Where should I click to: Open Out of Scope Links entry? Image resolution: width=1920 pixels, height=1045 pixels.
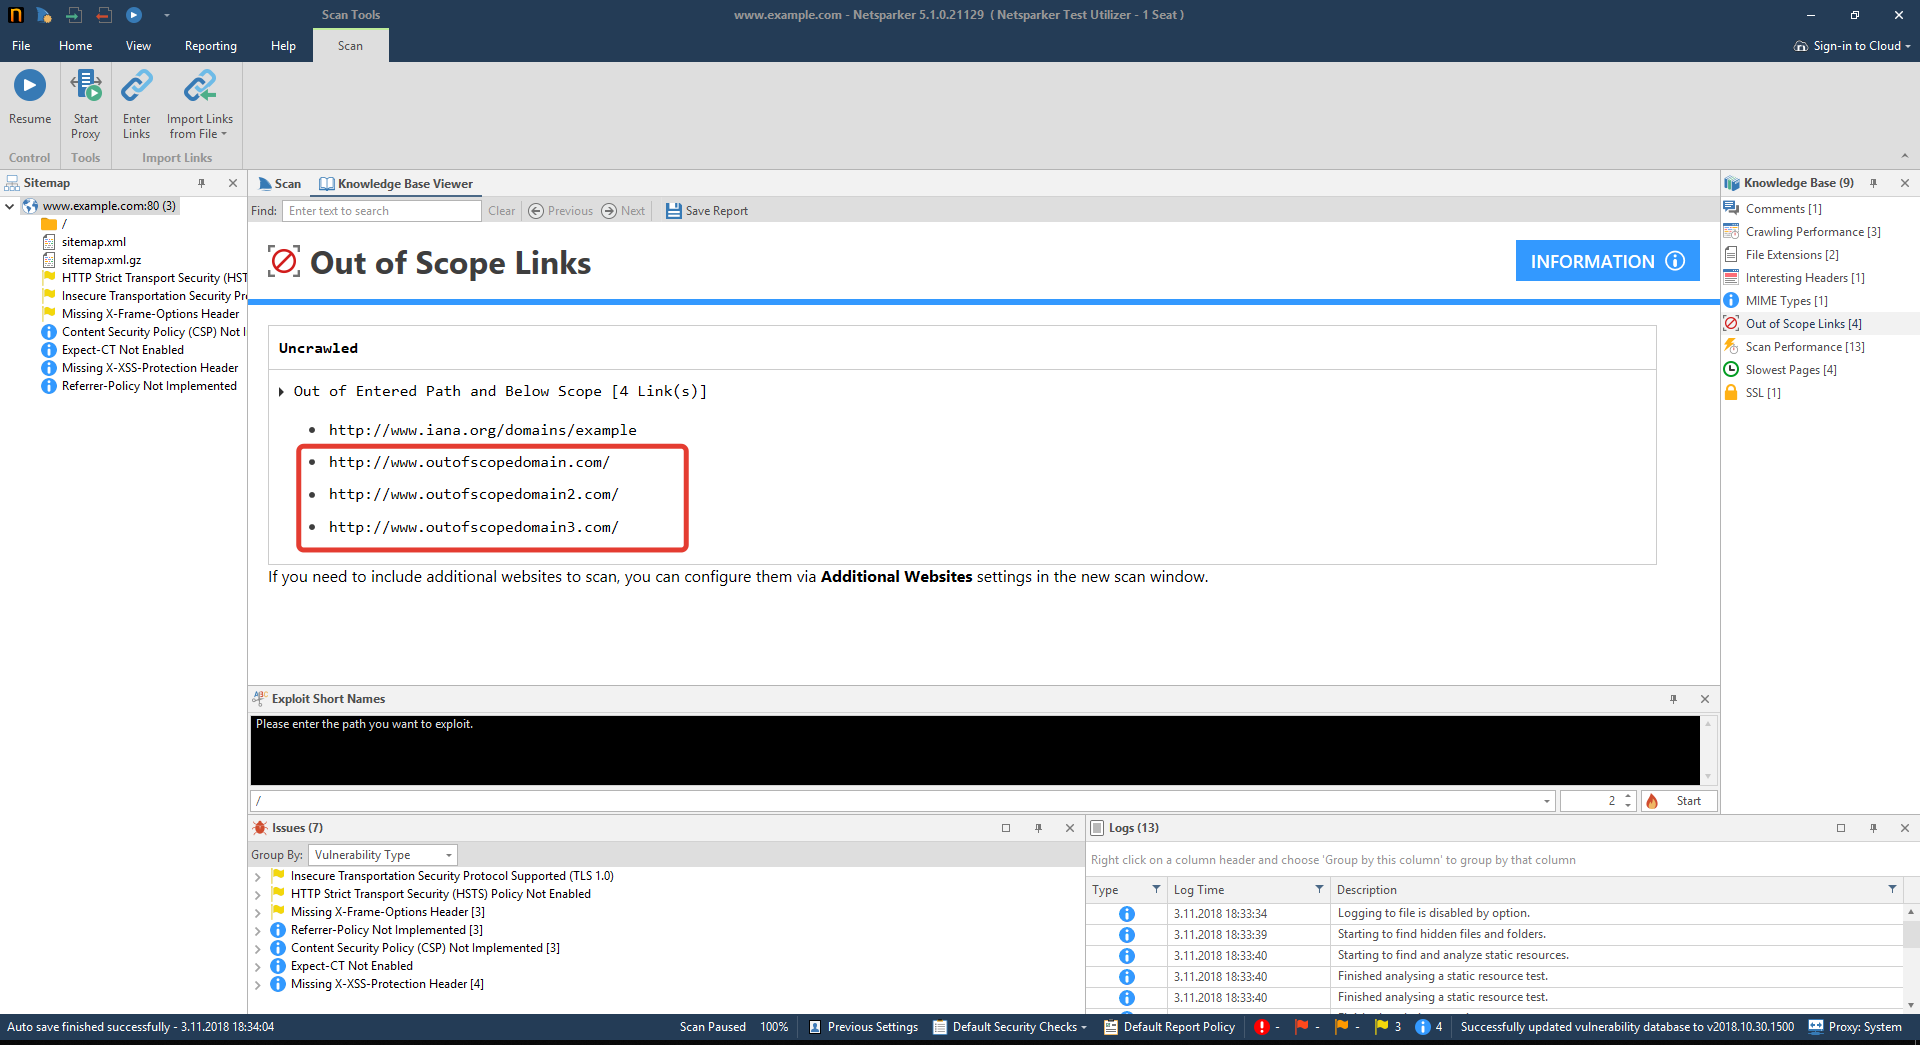[x=1803, y=324]
